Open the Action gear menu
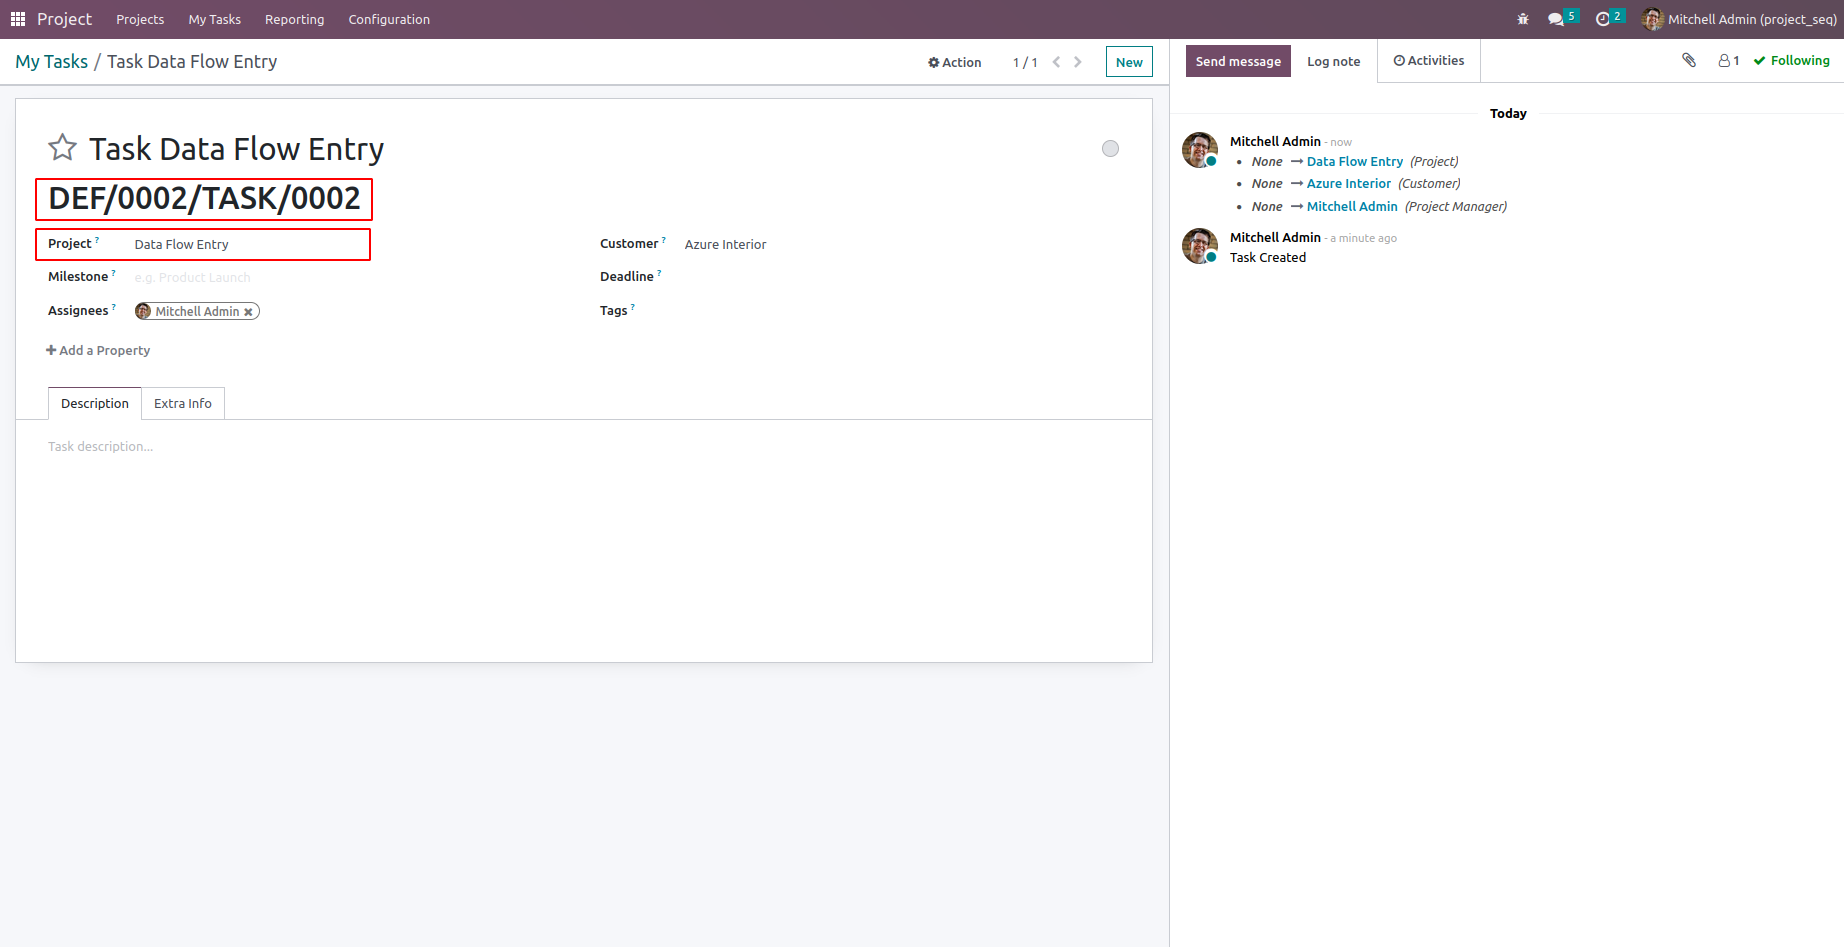1844x947 pixels. point(954,62)
